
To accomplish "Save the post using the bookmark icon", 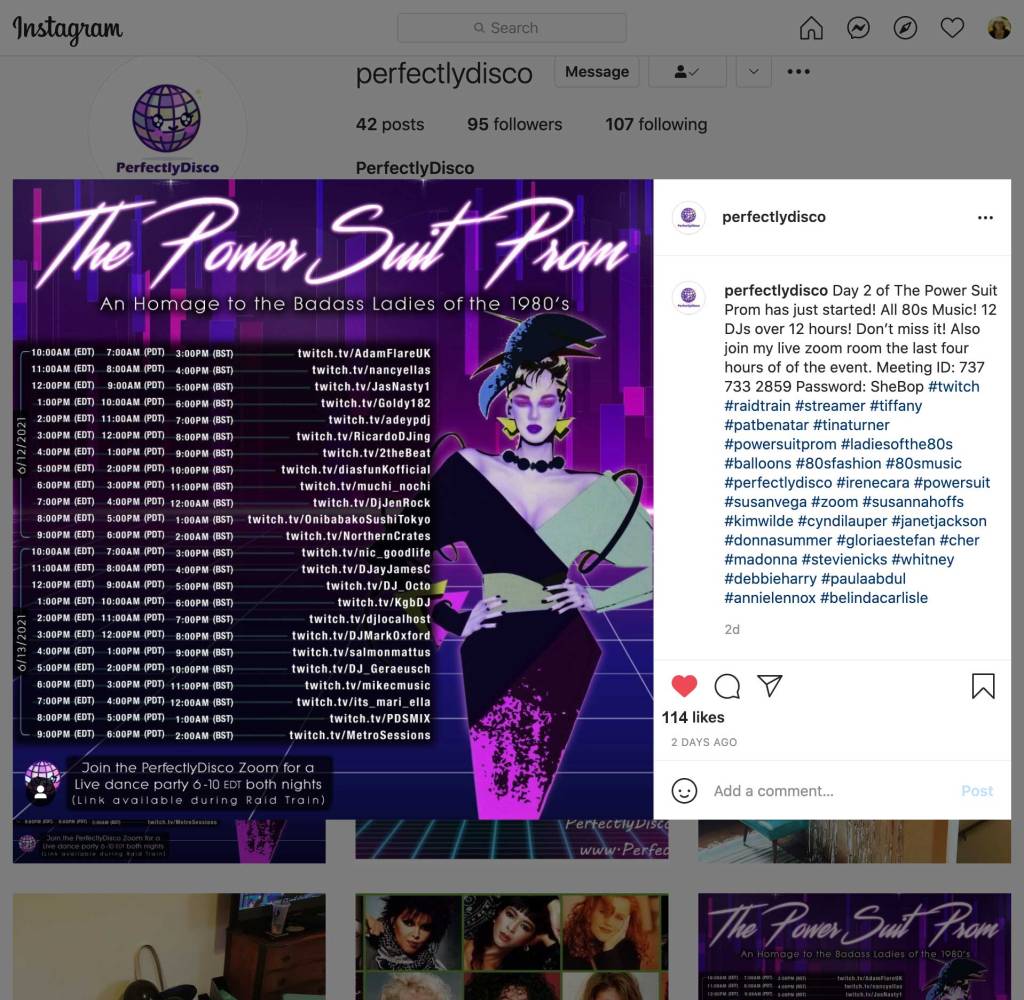I will (x=983, y=686).
